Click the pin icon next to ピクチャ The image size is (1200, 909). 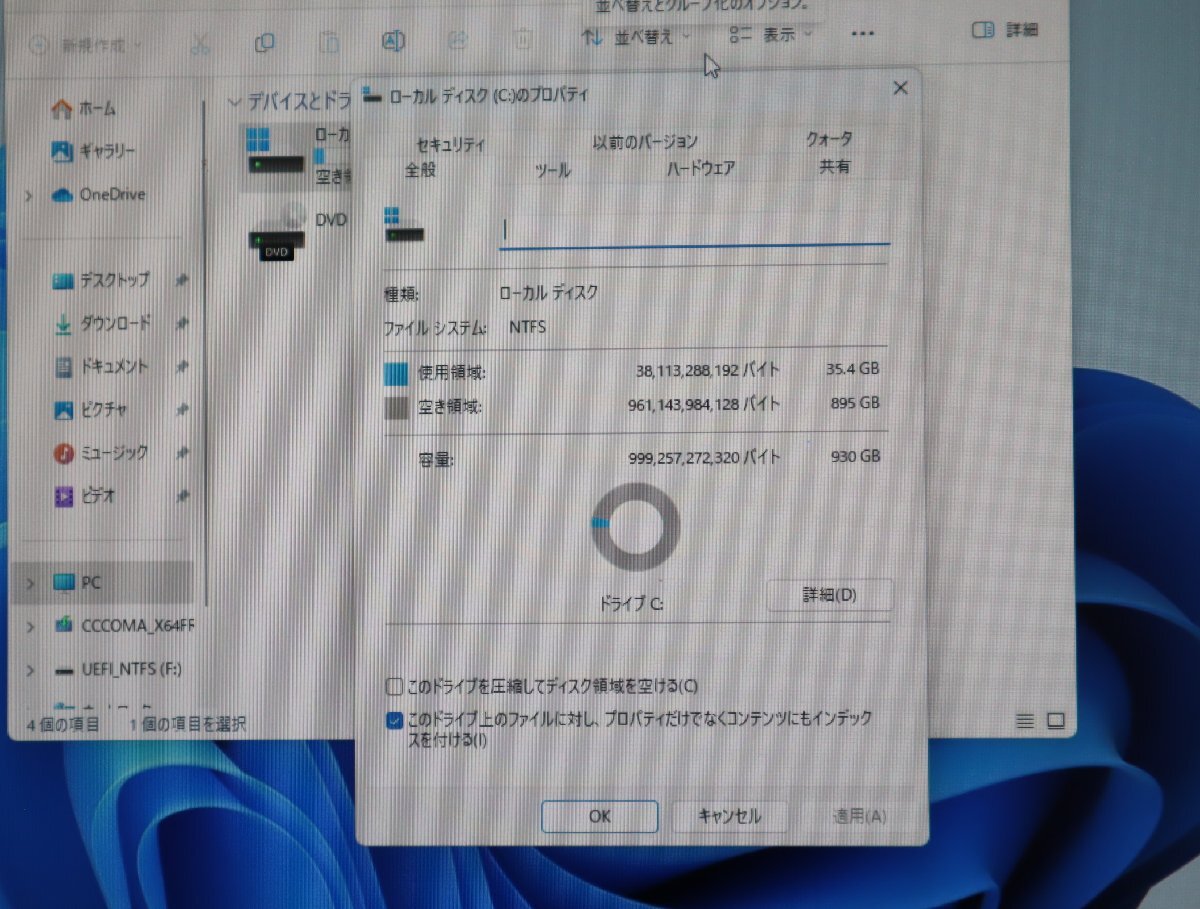(181, 410)
